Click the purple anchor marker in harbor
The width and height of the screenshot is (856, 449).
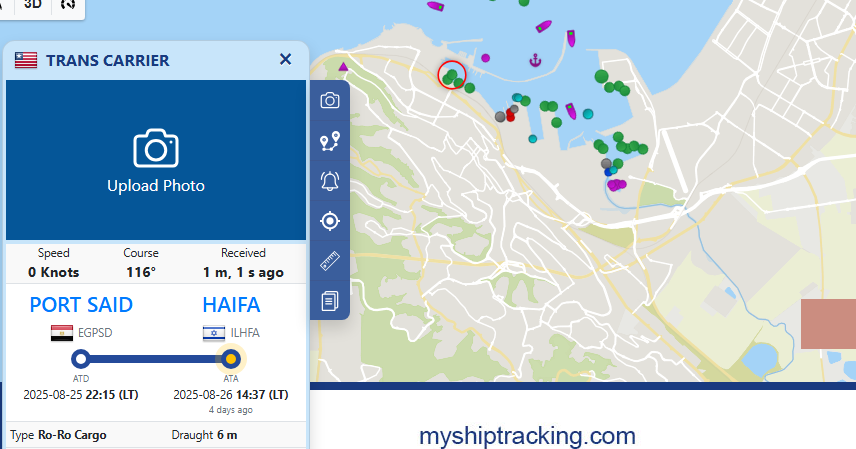click(535, 60)
